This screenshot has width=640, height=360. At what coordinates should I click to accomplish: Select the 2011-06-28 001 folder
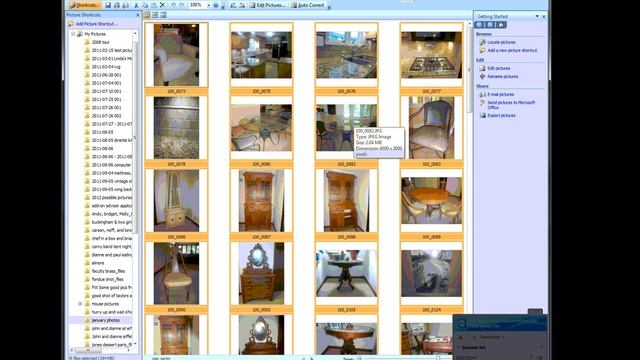click(103, 75)
